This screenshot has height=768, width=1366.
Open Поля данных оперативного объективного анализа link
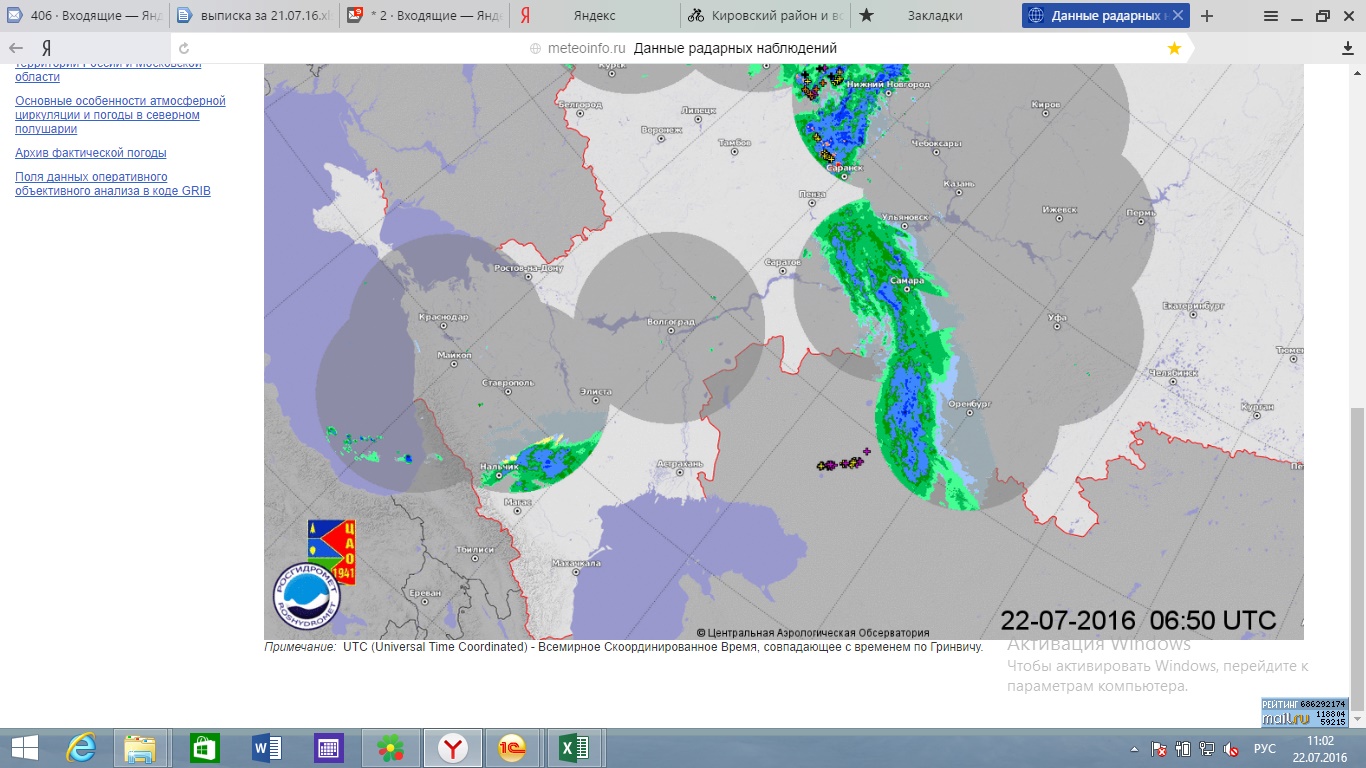pos(113,184)
